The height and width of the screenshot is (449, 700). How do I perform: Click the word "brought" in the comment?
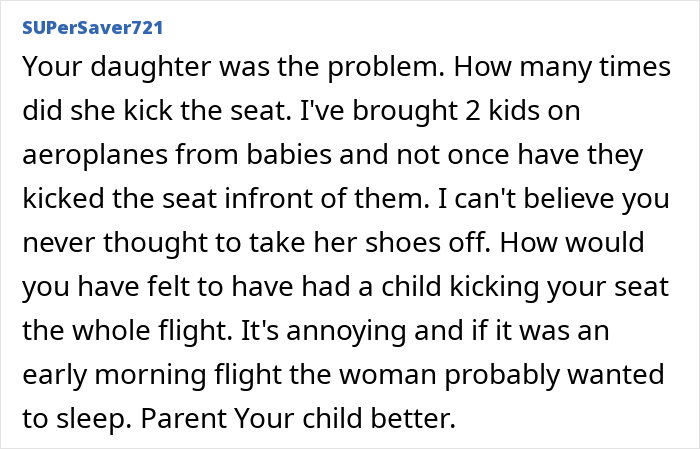click(x=405, y=112)
